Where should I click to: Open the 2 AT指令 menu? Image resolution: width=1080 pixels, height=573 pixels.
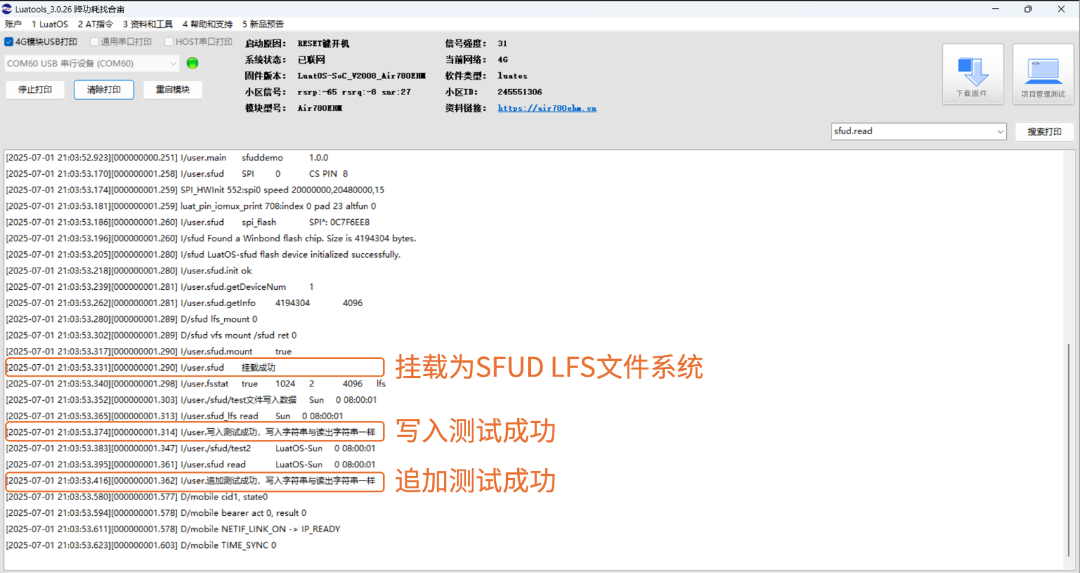[x=95, y=24]
